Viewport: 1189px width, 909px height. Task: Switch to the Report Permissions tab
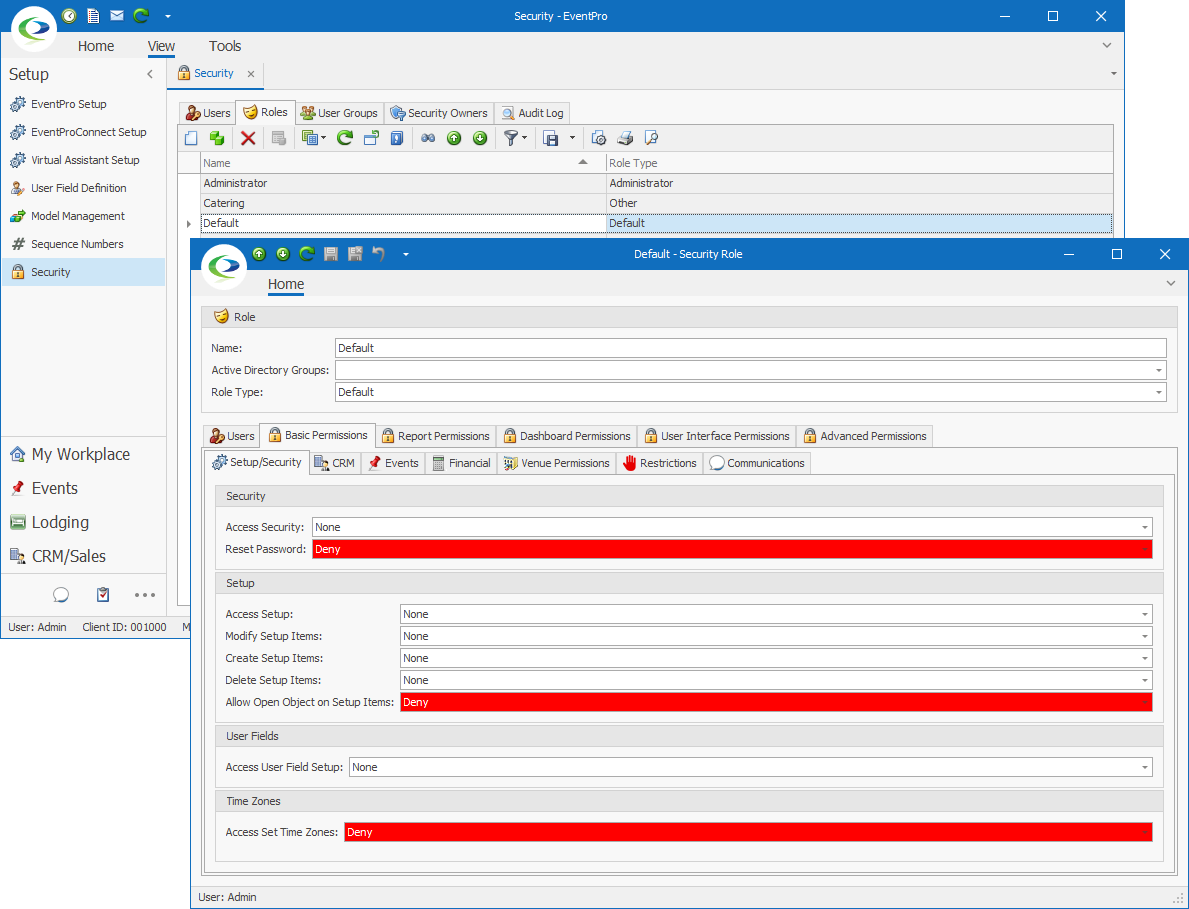click(x=435, y=436)
